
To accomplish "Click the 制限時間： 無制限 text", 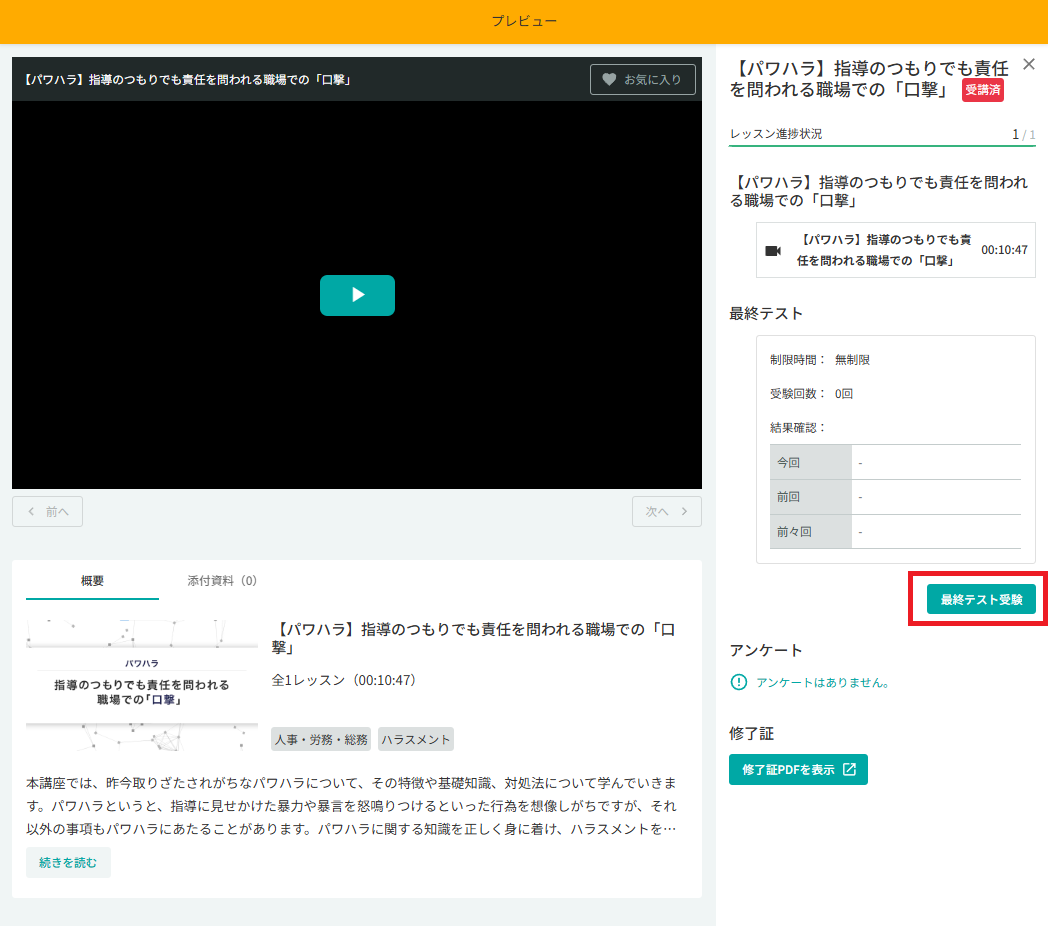I will coord(819,360).
